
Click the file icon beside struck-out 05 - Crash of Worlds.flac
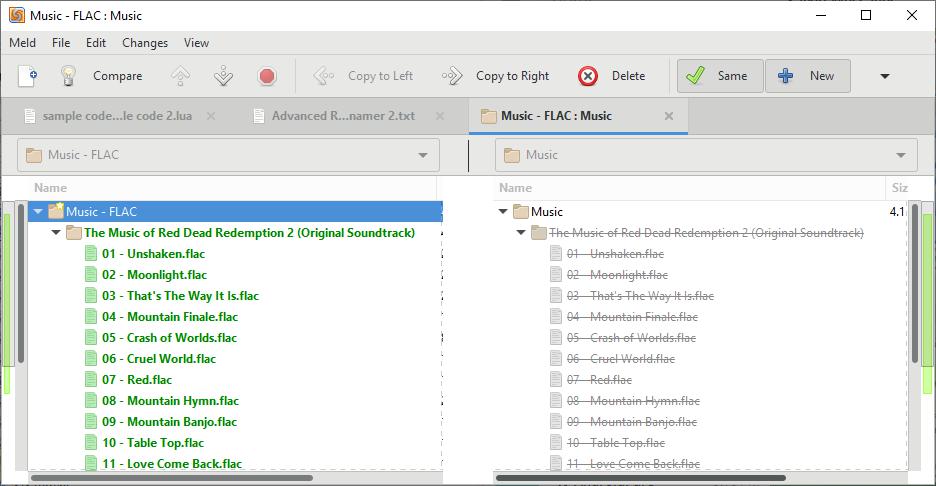click(x=556, y=338)
